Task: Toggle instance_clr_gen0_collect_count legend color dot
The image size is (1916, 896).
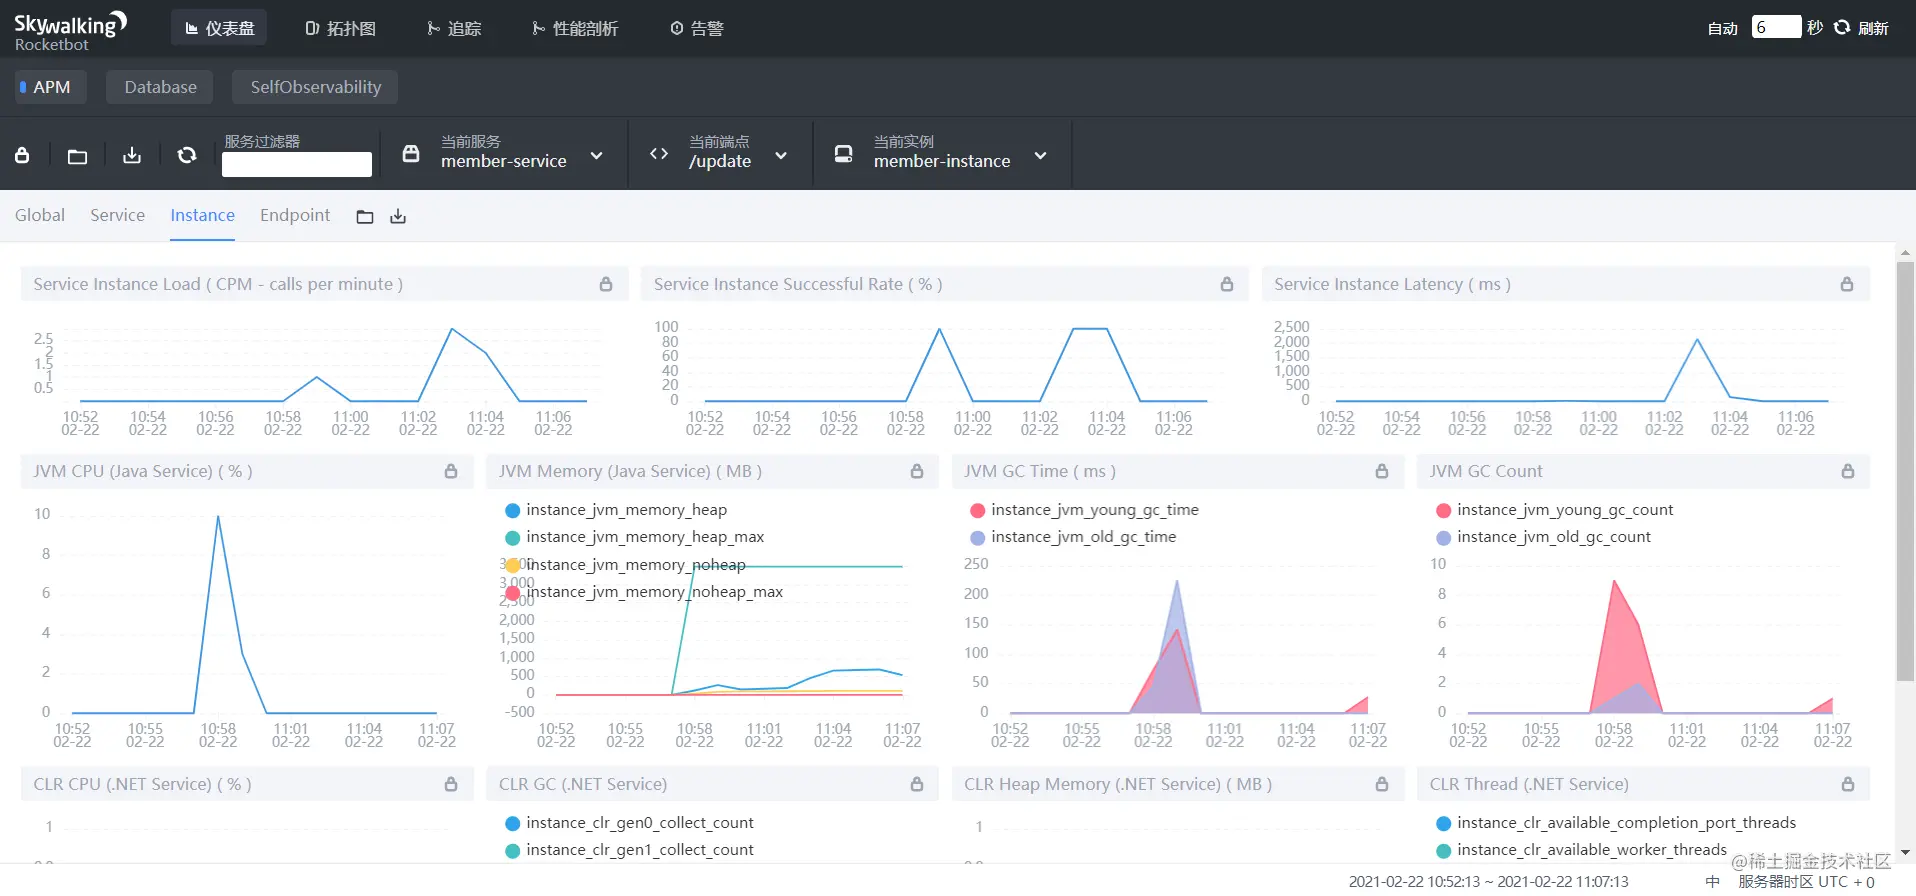Action: point(513,823)
